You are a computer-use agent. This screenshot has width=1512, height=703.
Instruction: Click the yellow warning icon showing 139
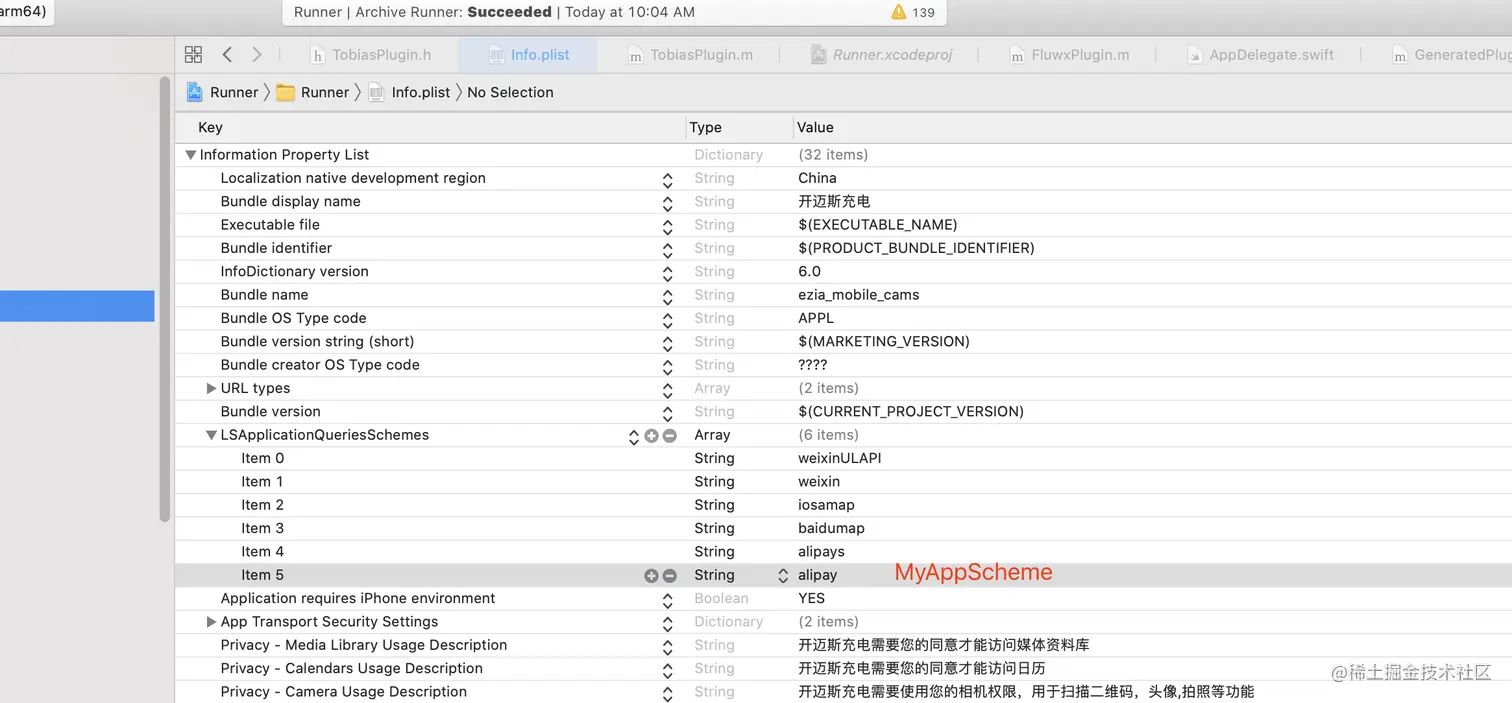pos(898,12)
